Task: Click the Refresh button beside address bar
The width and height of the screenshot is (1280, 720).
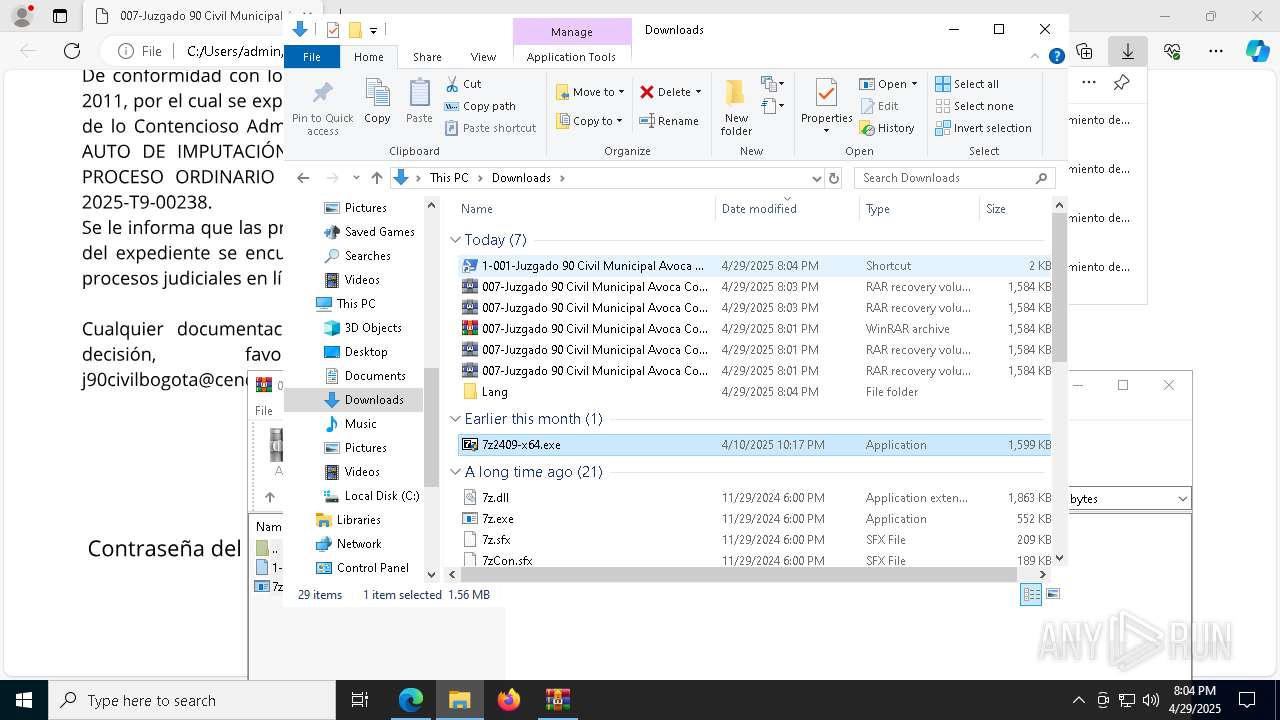Action: tap(834, 178)
